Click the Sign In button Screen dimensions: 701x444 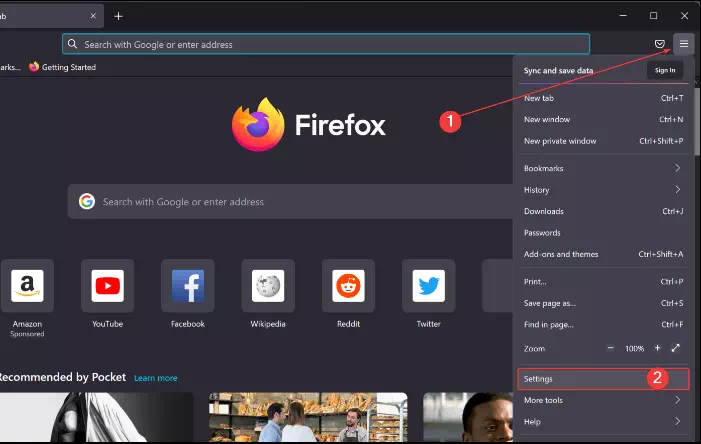coord(665,70)
